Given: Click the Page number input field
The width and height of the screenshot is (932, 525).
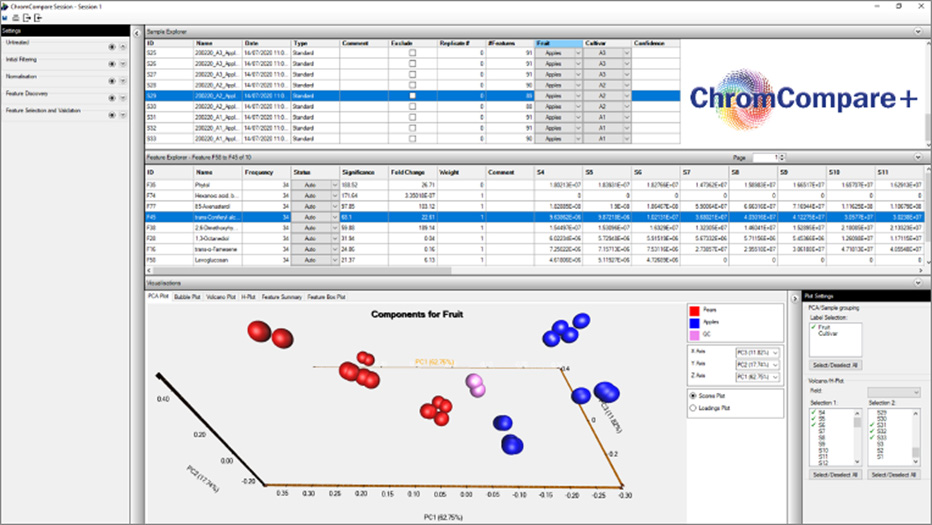Looking at the screenshot, I should [766, 158].
